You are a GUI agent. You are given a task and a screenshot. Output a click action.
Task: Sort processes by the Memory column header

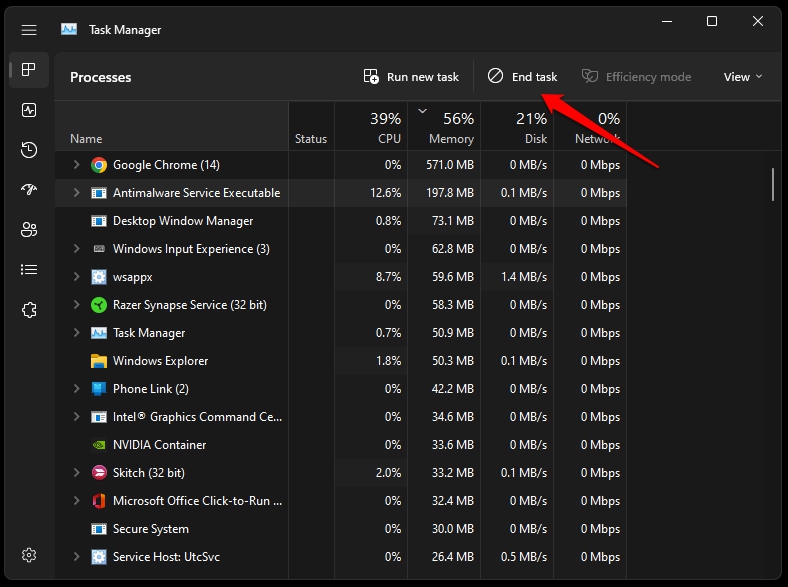[x=444, y=126]
